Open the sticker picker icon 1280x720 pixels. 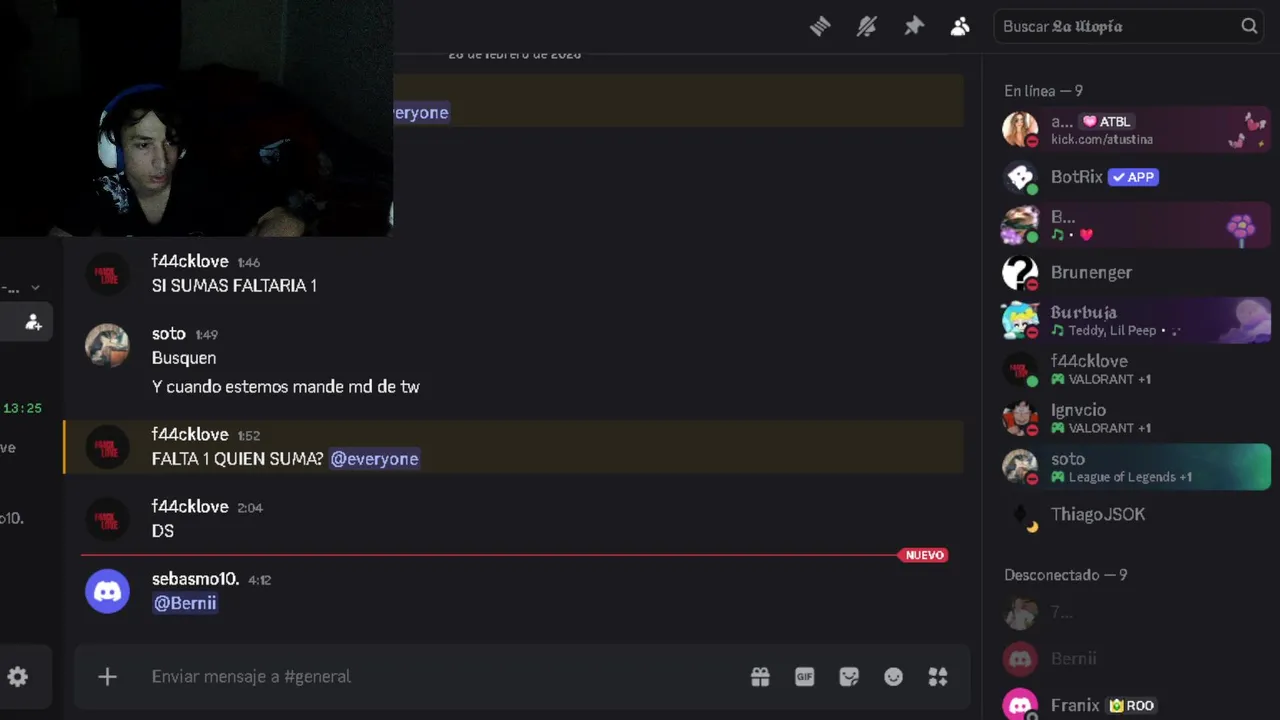coord(849,677)
